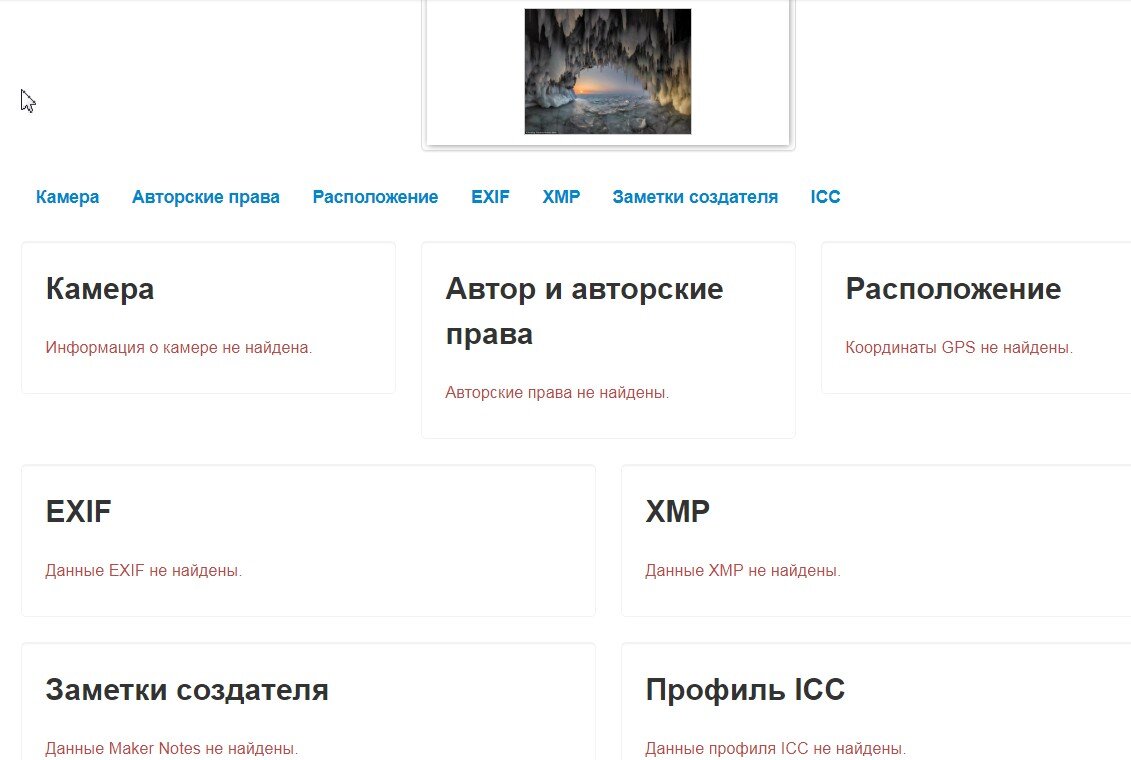1131x760 pixels.
Task: Click the EXIF card heading
Action: (79, 512)
